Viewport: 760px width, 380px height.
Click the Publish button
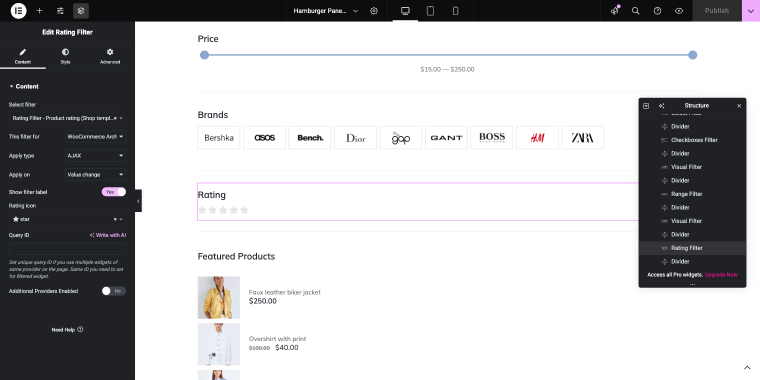click(x=717, y=11)
